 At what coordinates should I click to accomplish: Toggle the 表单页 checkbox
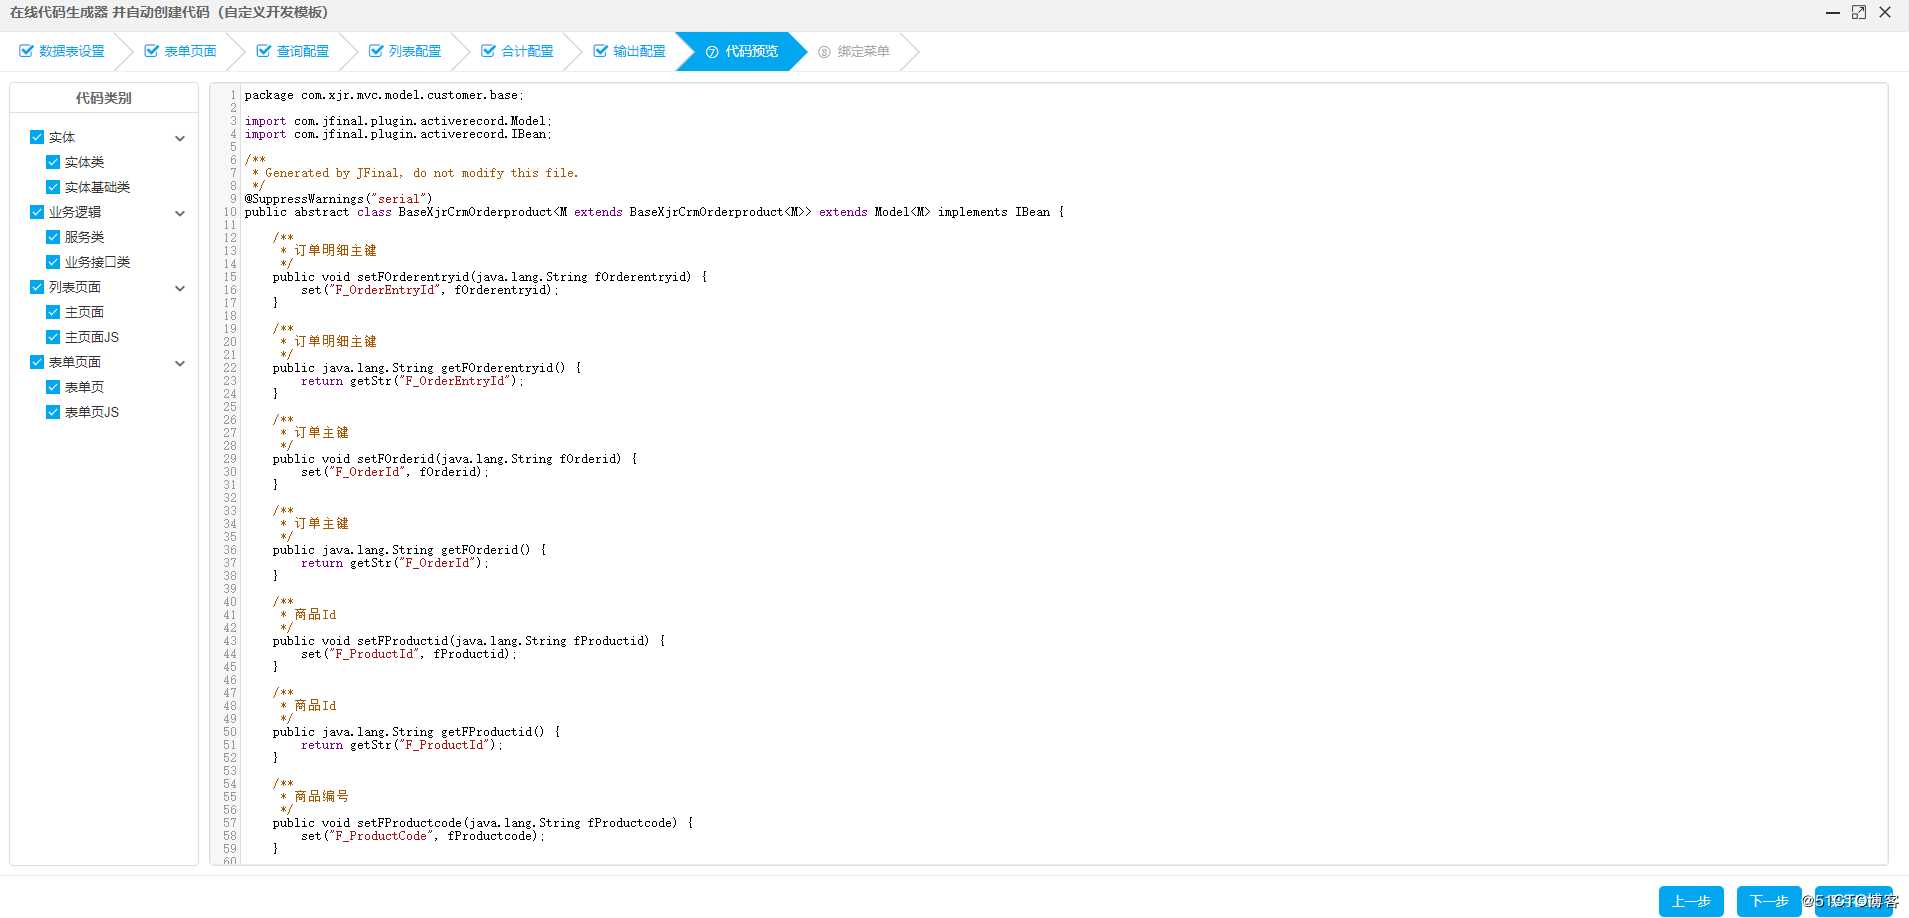[53, 387]
